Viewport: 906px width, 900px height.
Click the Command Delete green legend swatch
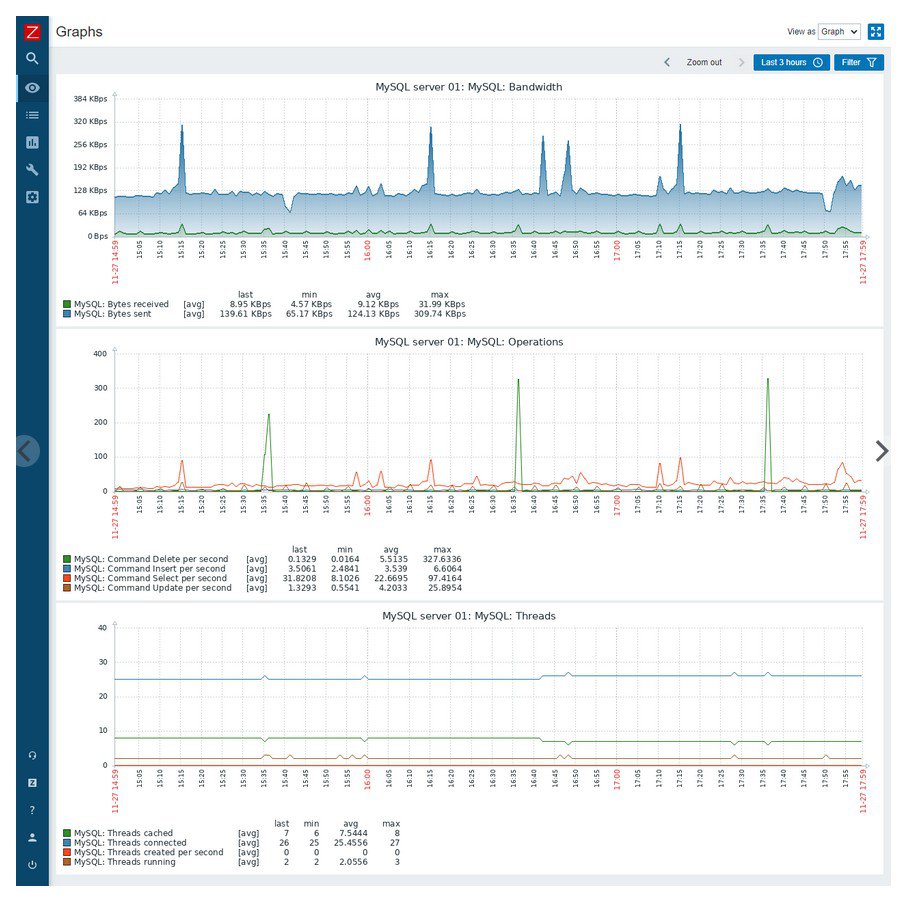[x=67, y=559]
